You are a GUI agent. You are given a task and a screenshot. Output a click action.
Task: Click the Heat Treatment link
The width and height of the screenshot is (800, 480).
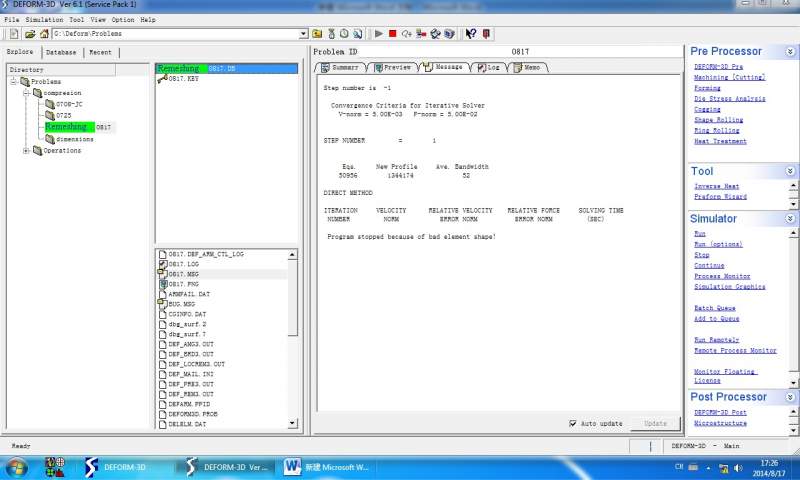720,141
